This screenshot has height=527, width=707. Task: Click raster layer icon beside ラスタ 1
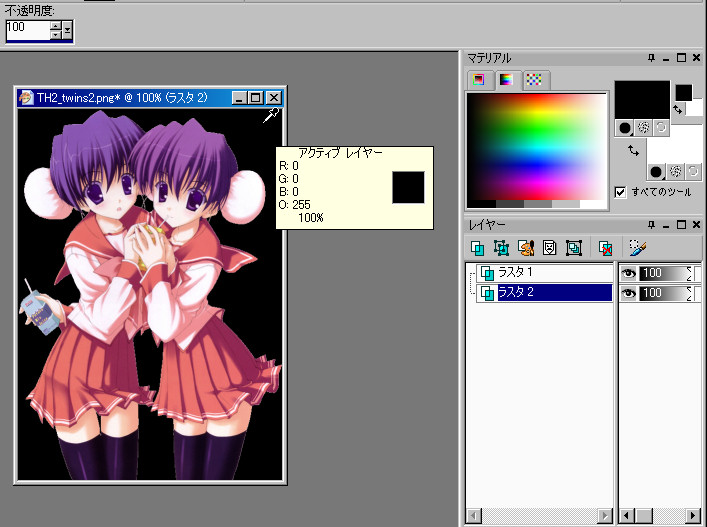487,273
